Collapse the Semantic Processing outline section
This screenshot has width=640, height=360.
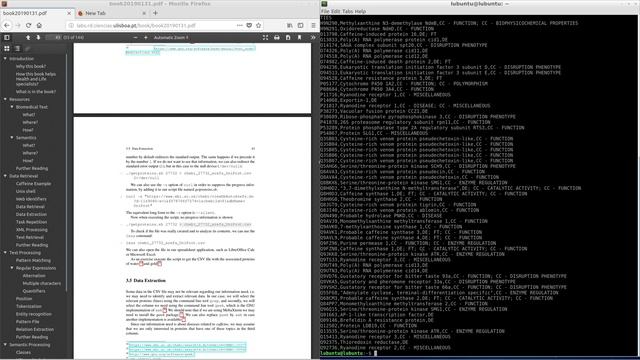5,345
